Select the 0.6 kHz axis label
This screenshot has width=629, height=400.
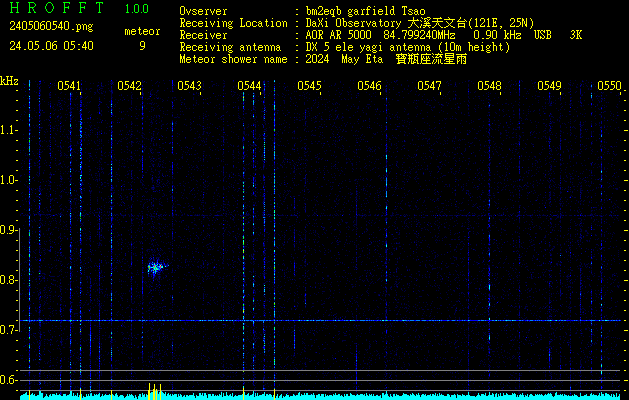tap(9, 380)
